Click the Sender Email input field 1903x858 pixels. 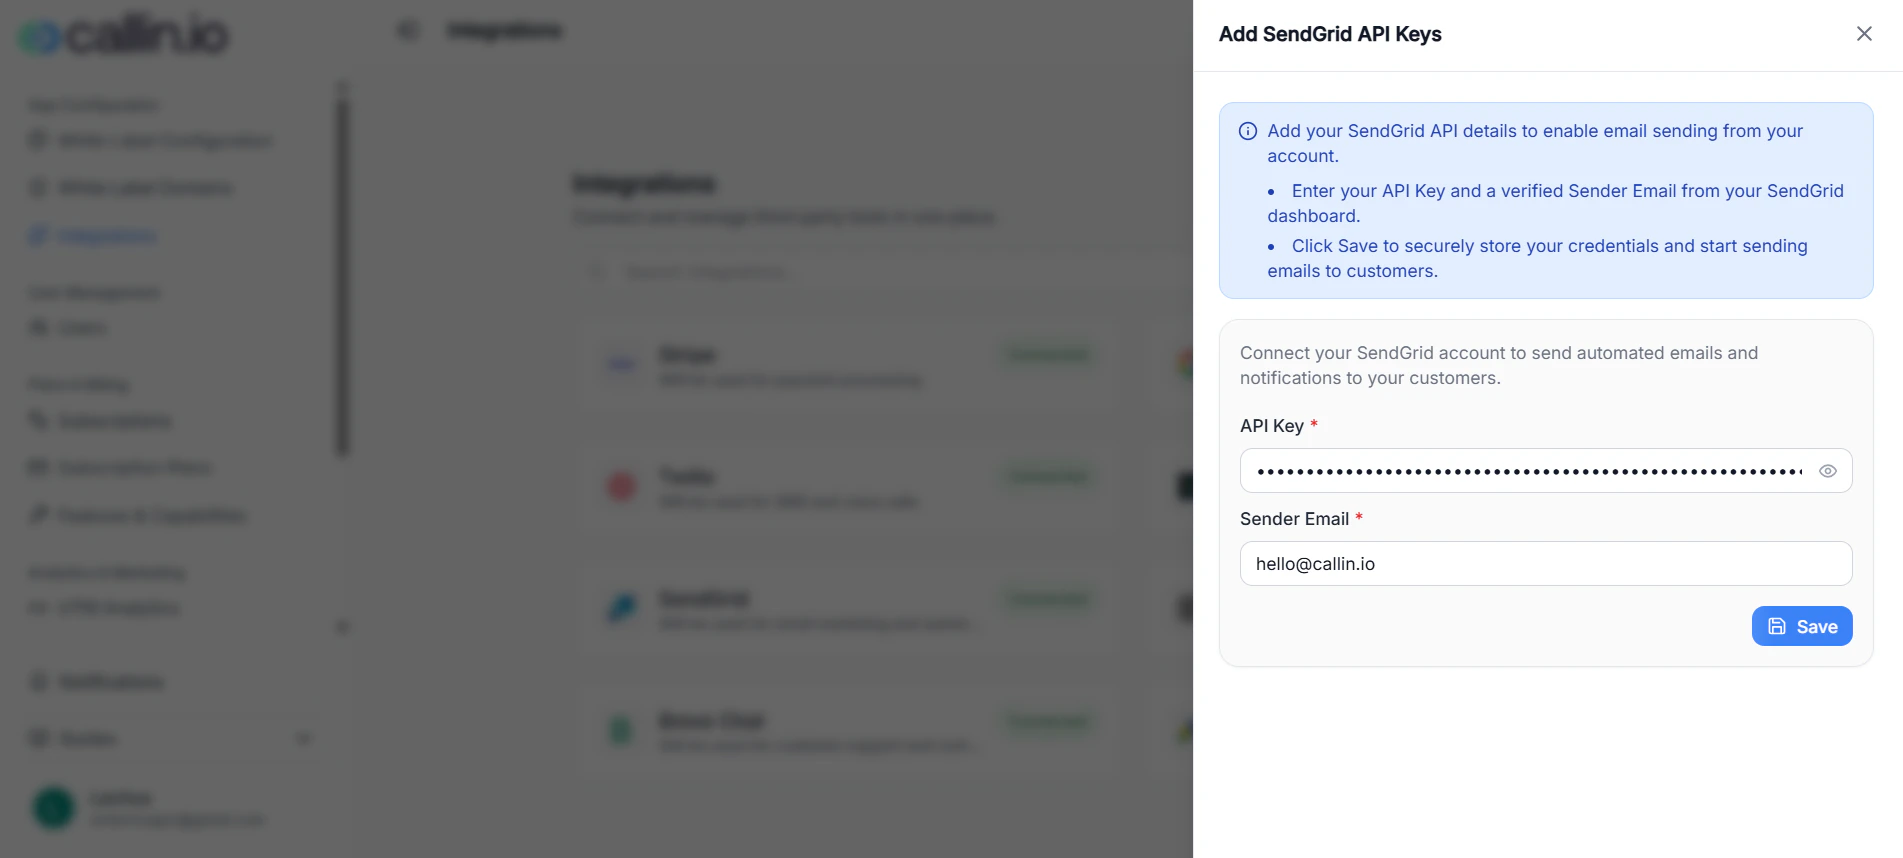coord(1545,563)
